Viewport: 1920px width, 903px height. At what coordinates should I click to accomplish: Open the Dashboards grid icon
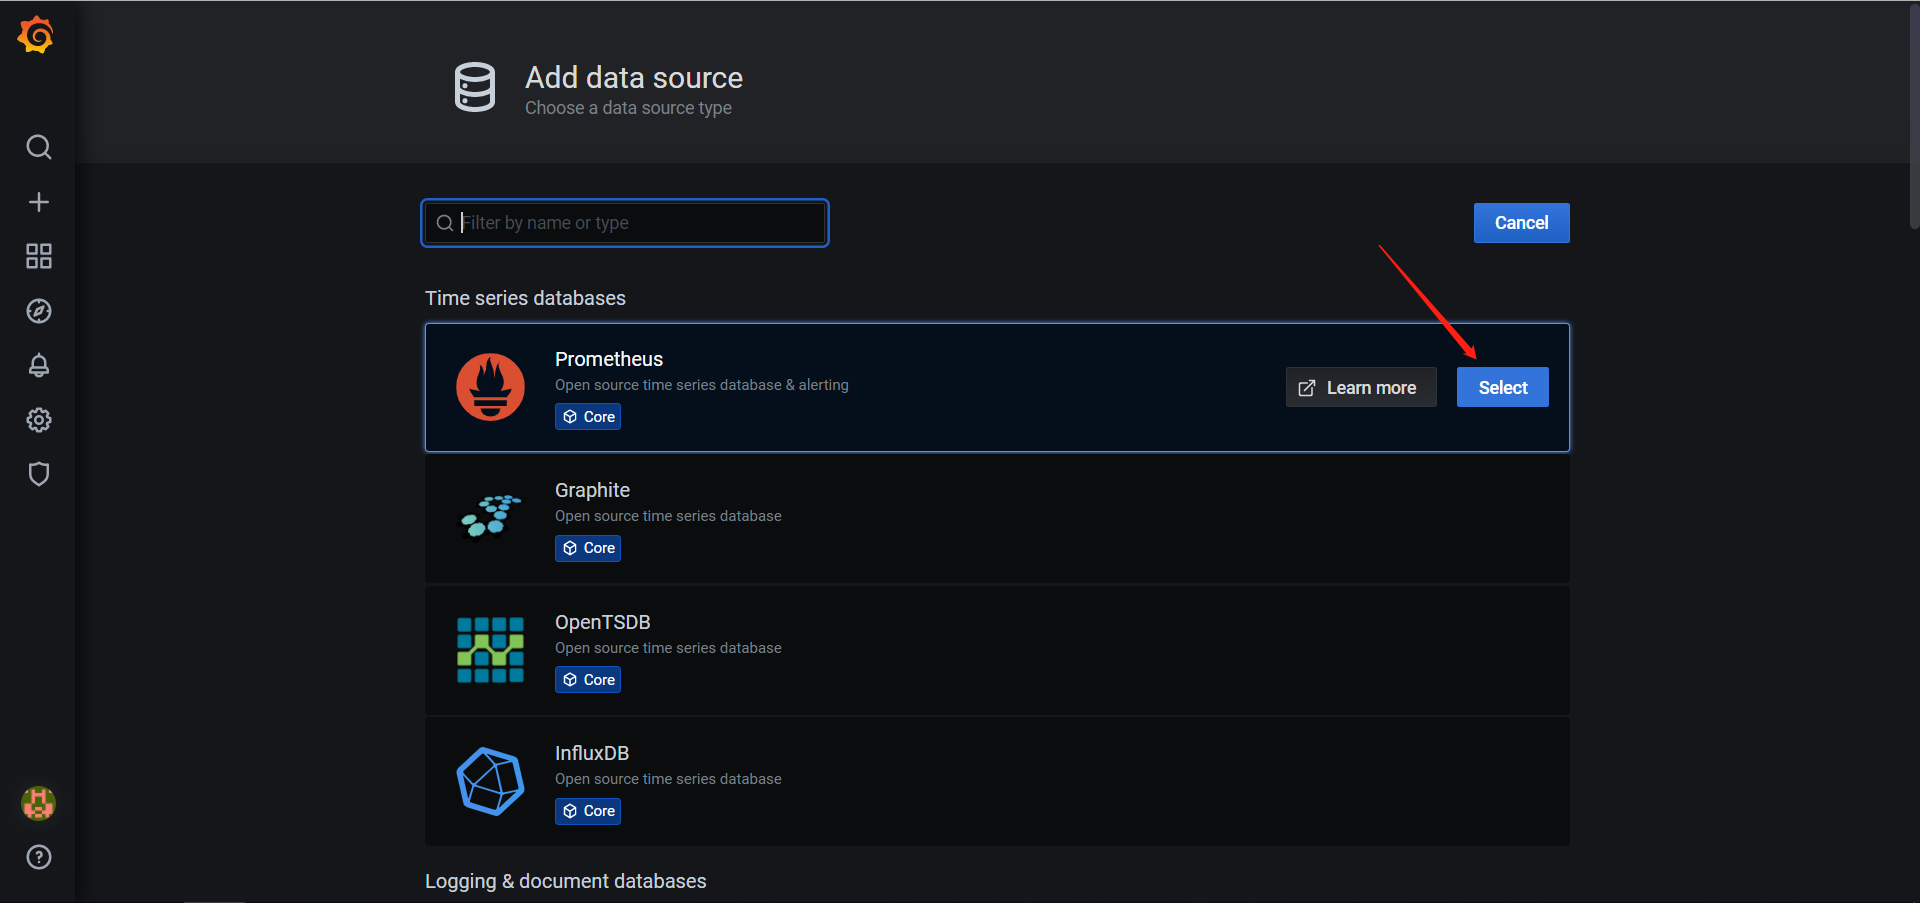pyautogui.click(x=38, y=256)
